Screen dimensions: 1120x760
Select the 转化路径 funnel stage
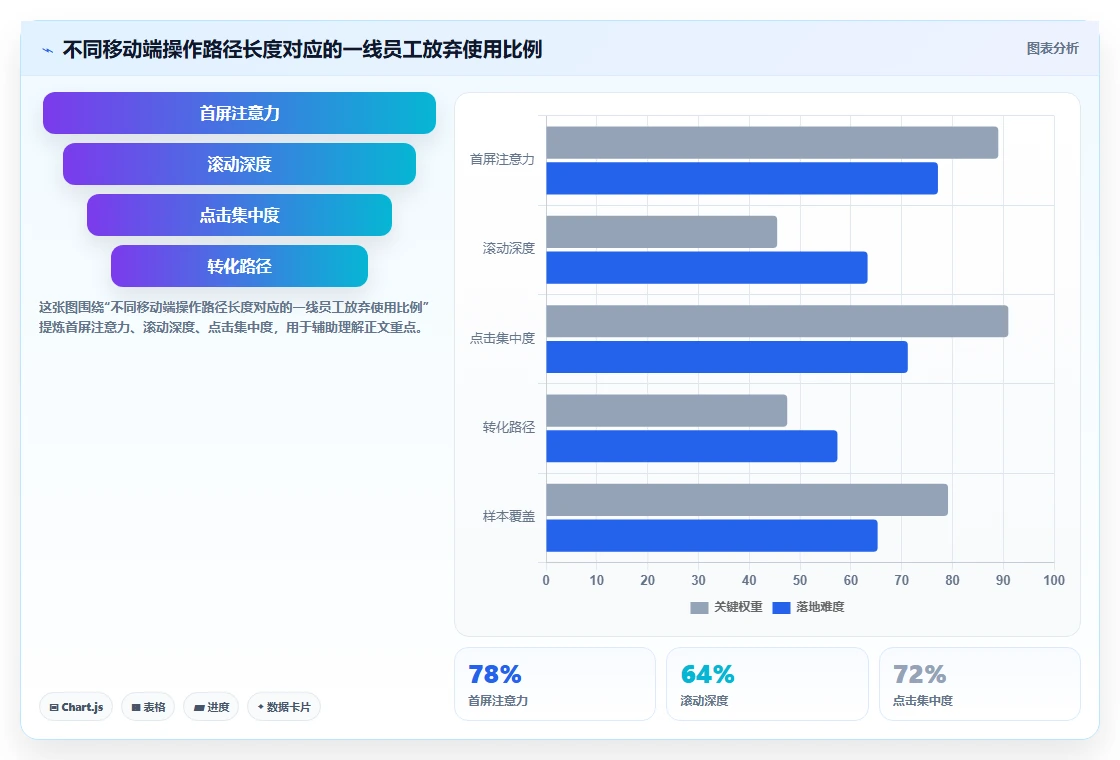pos(239,266)
